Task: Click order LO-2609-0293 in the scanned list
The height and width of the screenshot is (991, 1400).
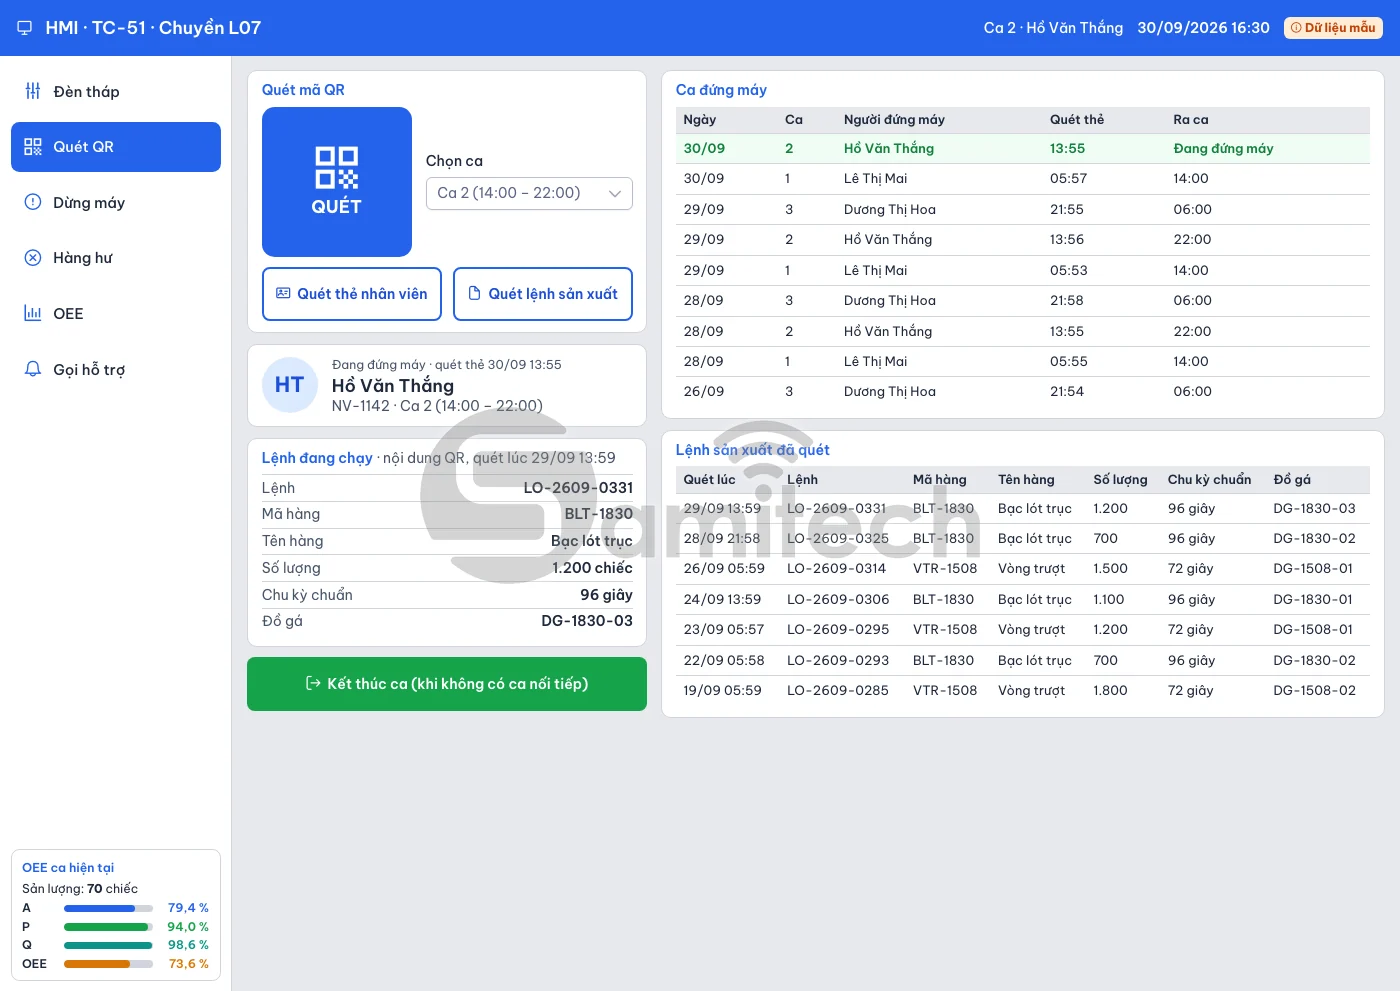Action: tap(838, 661)
